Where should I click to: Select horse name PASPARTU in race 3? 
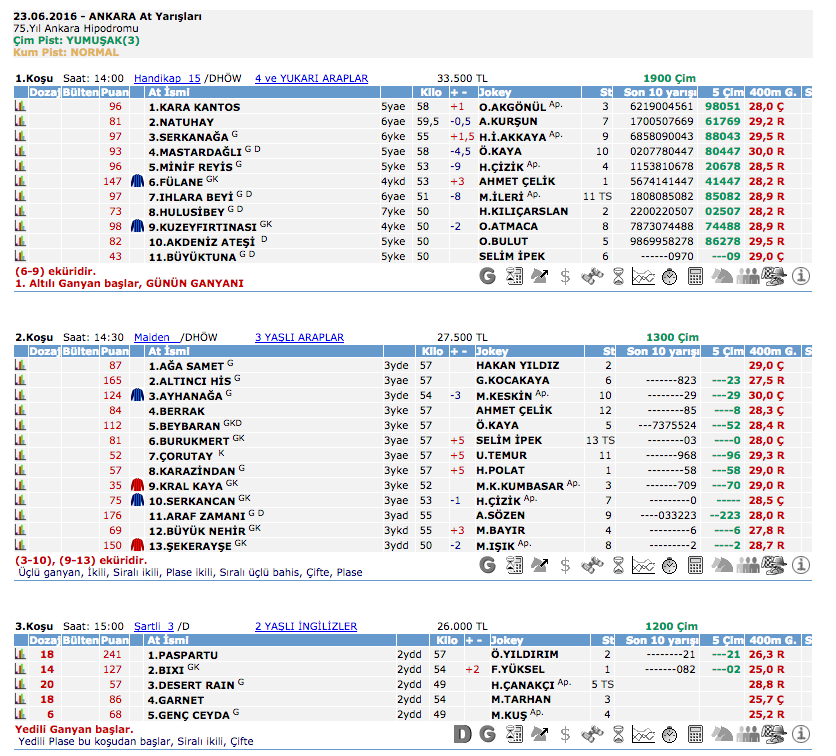[x=181, y=655]
